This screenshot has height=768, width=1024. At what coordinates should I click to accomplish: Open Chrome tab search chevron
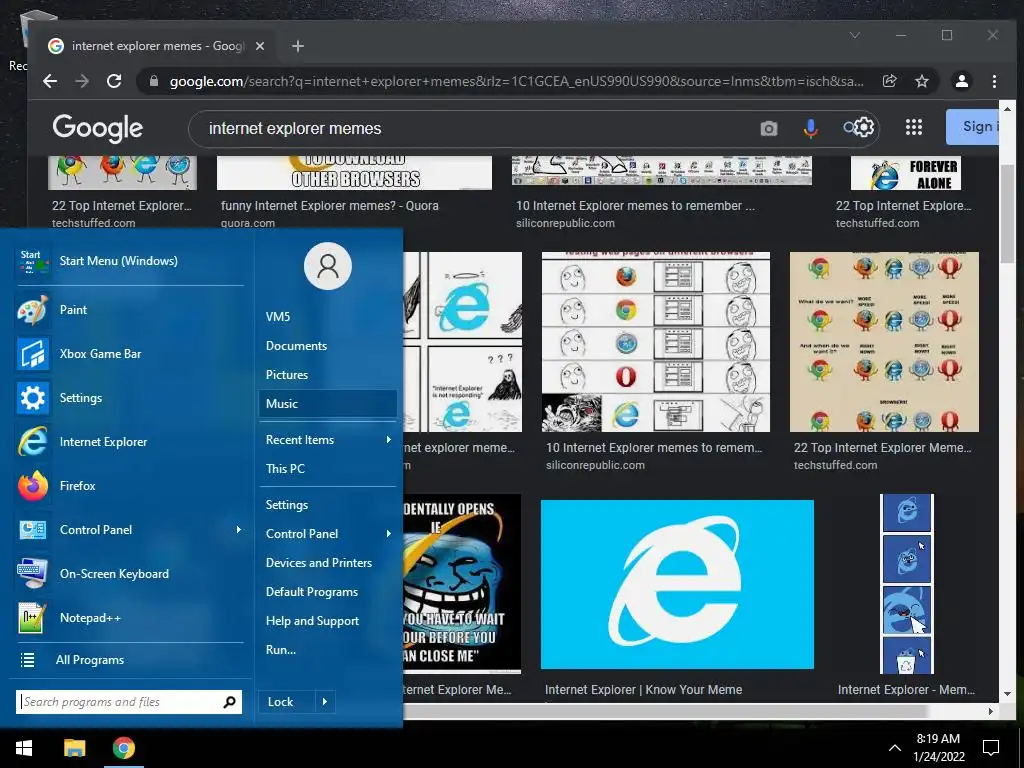(x=854, y=35)
